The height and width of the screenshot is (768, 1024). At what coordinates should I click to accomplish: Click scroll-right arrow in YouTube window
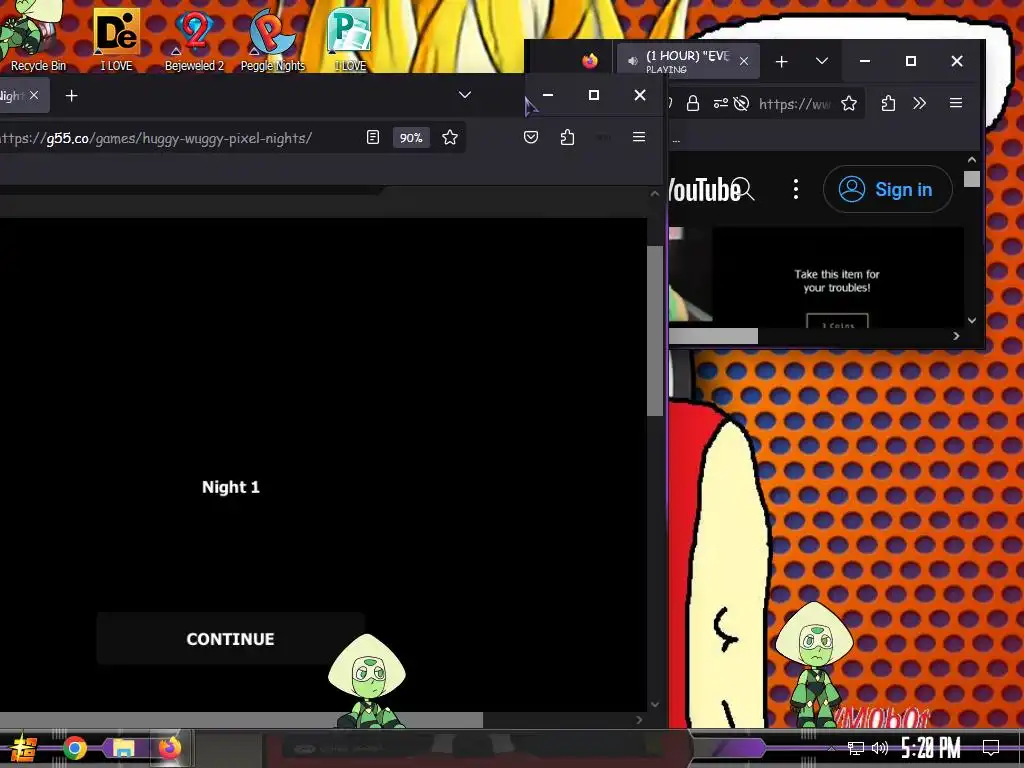pos(956,336)
